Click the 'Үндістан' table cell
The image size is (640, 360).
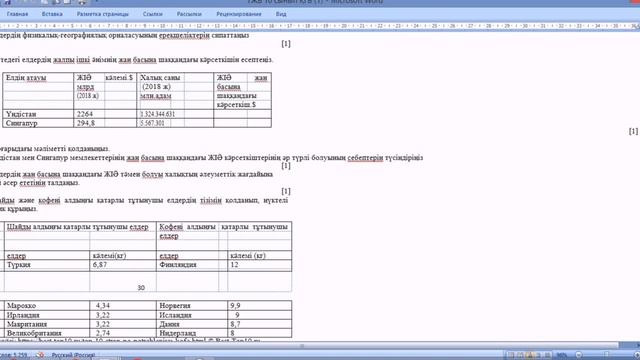38,114
